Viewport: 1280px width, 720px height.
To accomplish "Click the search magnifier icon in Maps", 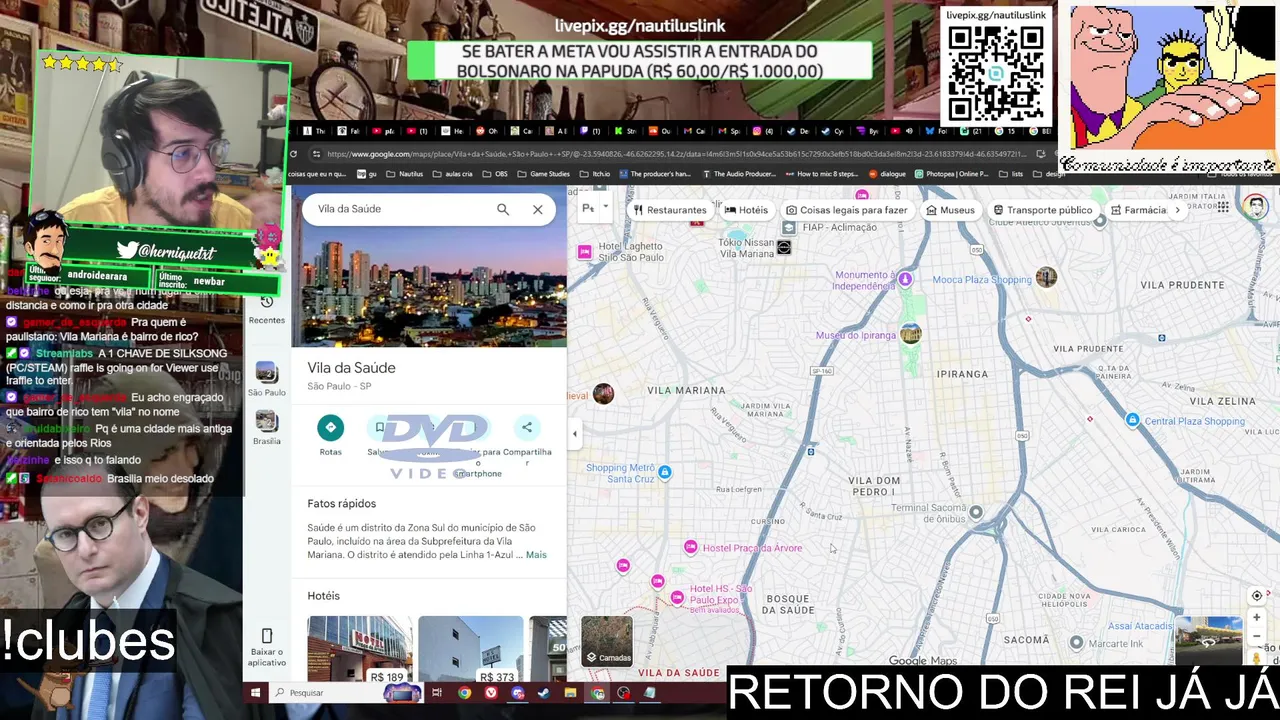I will point(503,209).
